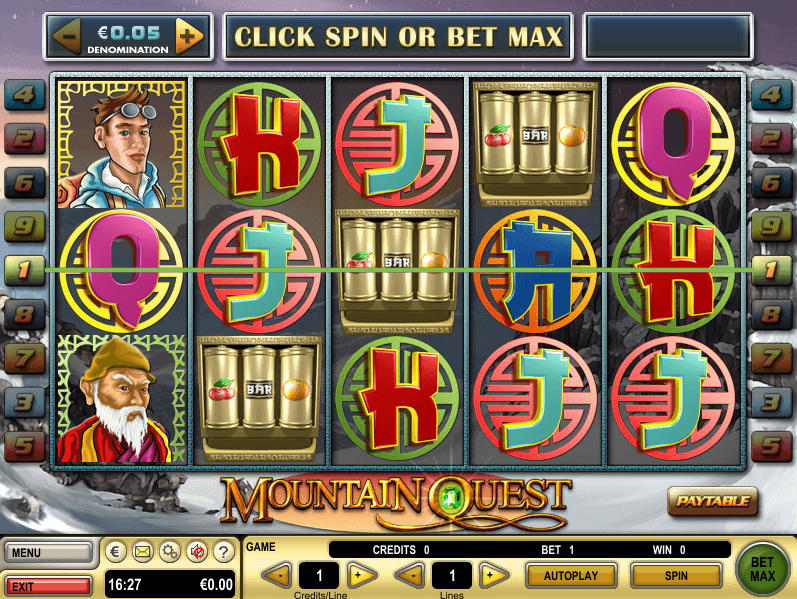This screenshot has height=599, width=797.
Task: Hit the green BET MAX button
Action: coord(762,569)
